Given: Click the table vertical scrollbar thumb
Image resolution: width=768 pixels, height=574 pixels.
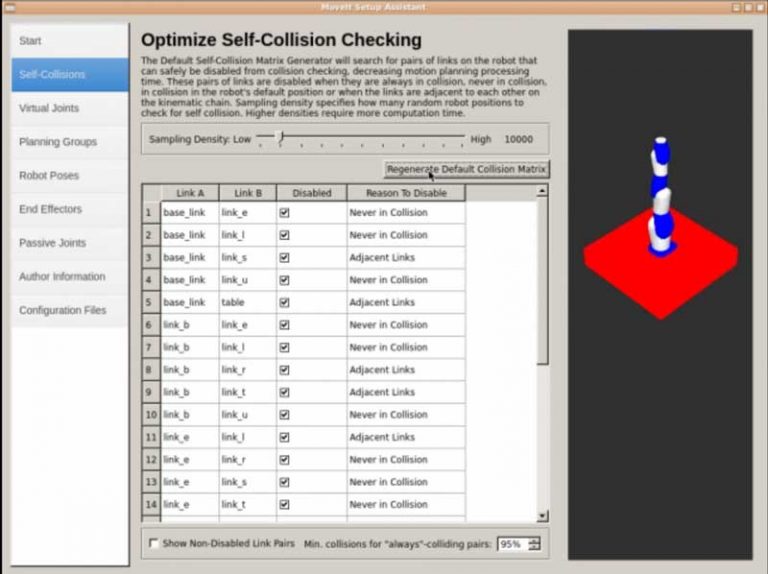Looking at the screenshot, I should (x=542, y=281).
